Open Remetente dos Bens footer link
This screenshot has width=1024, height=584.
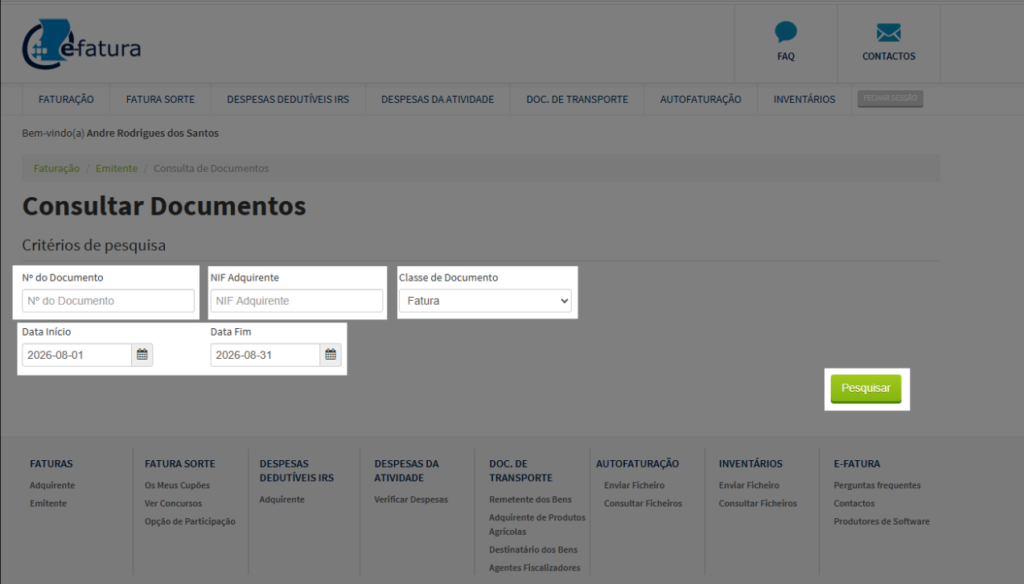tap(530, 499)
